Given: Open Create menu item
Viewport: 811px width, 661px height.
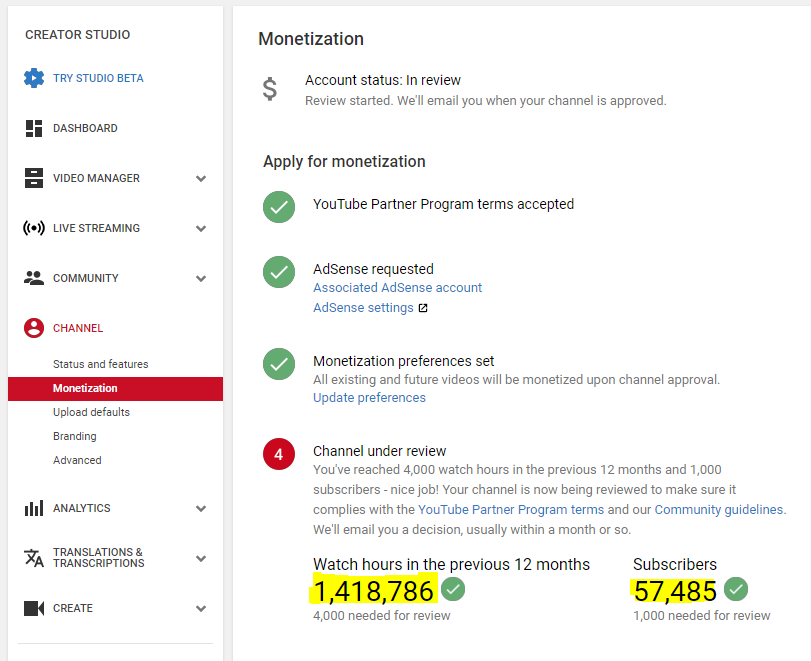Looking at the screenshot, I should pyautogui.click(x=73, y=608).
